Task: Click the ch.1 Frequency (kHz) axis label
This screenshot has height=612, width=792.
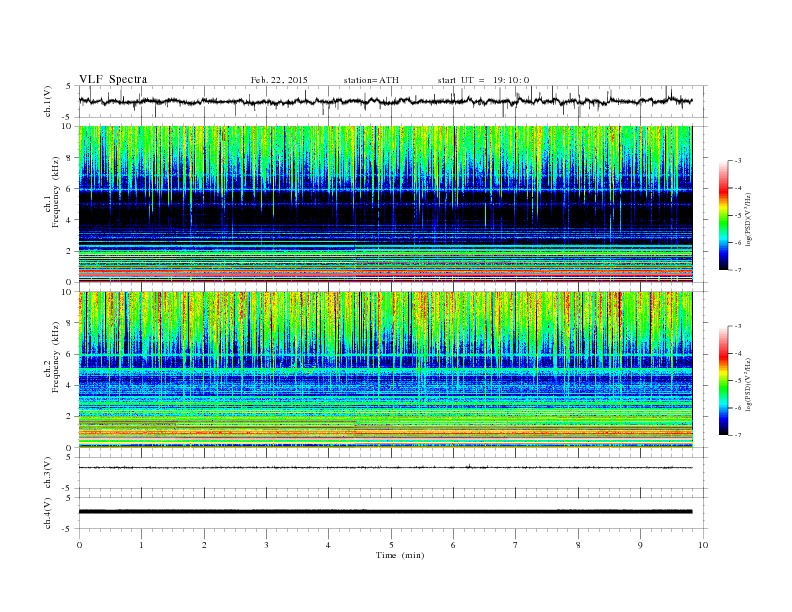Action: 53,204
